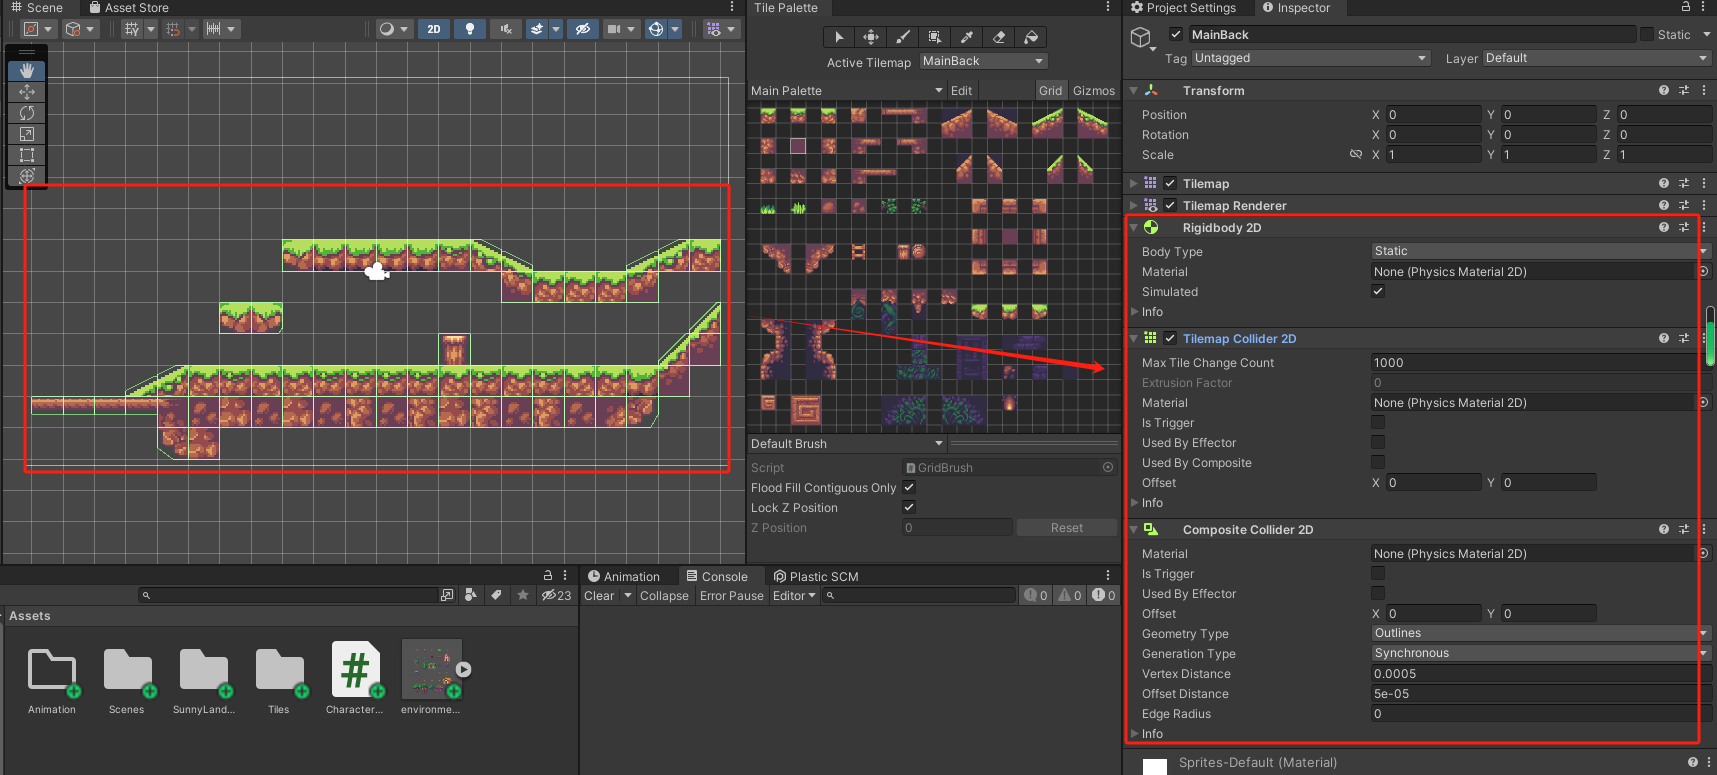Select the Transform tool in scene overlay
Viewport: 1717px width, 775px height.
[x=27, y=176]
